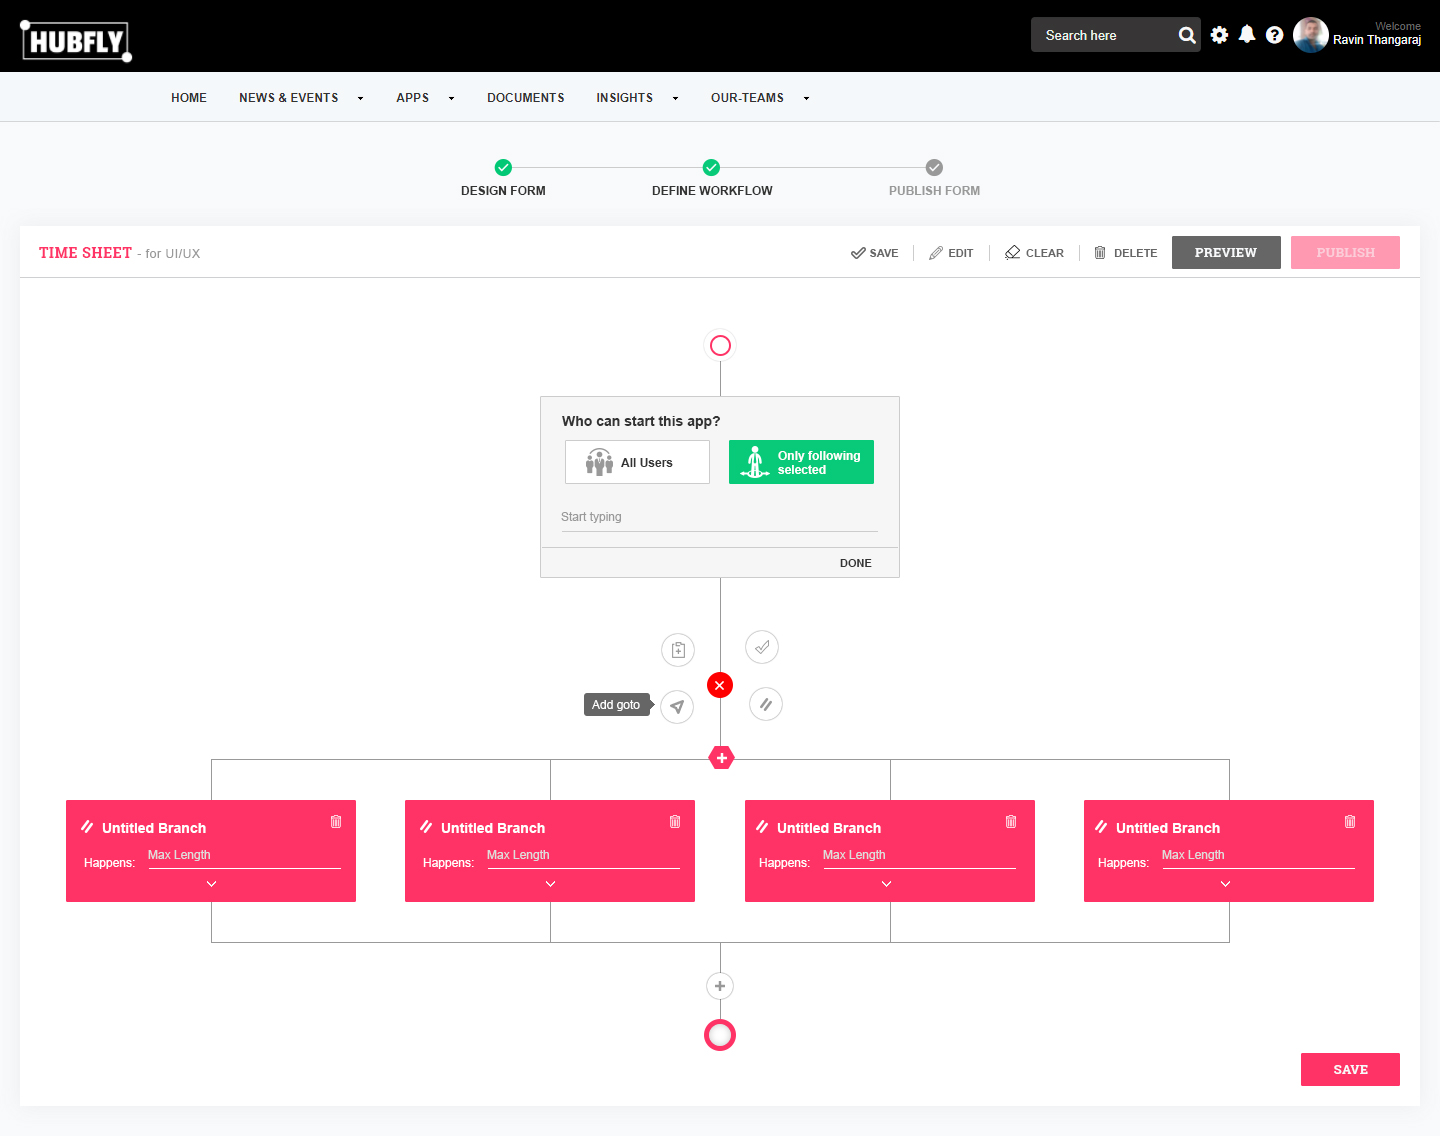This screenshot has width=1440, height=1136.
Task: Click the second branch Happens field
Action: coord(583,856)
